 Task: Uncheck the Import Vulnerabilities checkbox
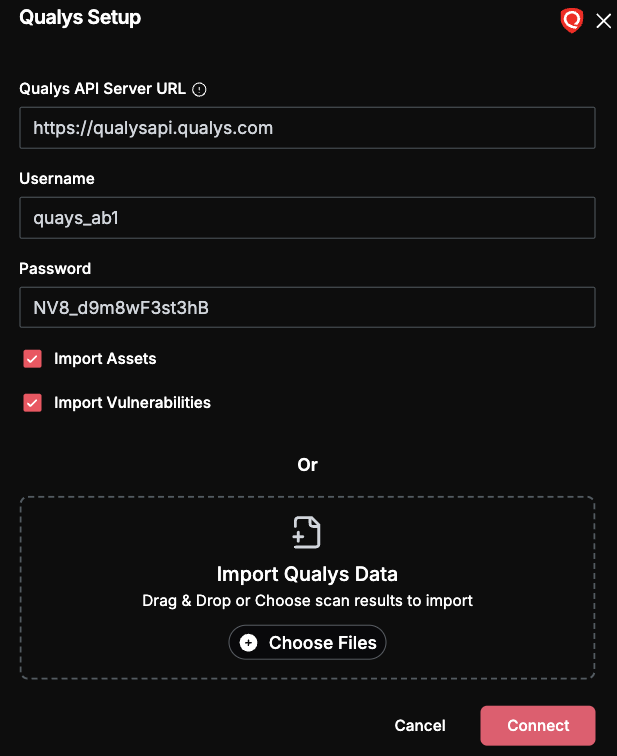pos(32,403)
